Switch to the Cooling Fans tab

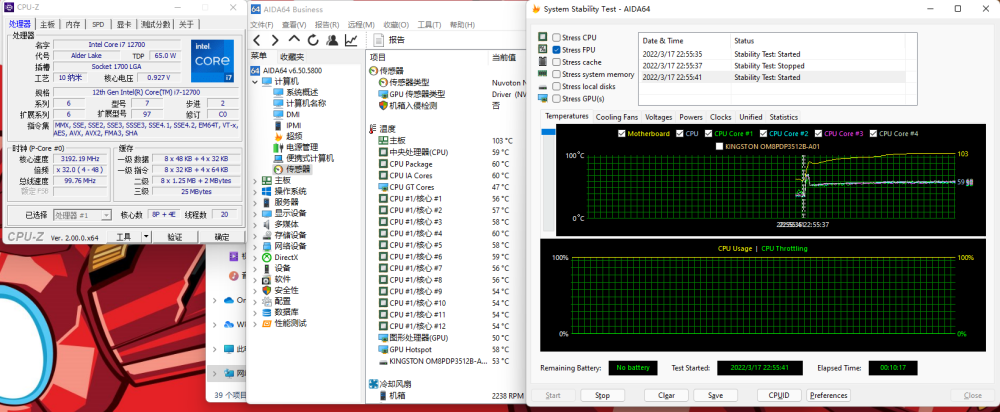point(617,117)
